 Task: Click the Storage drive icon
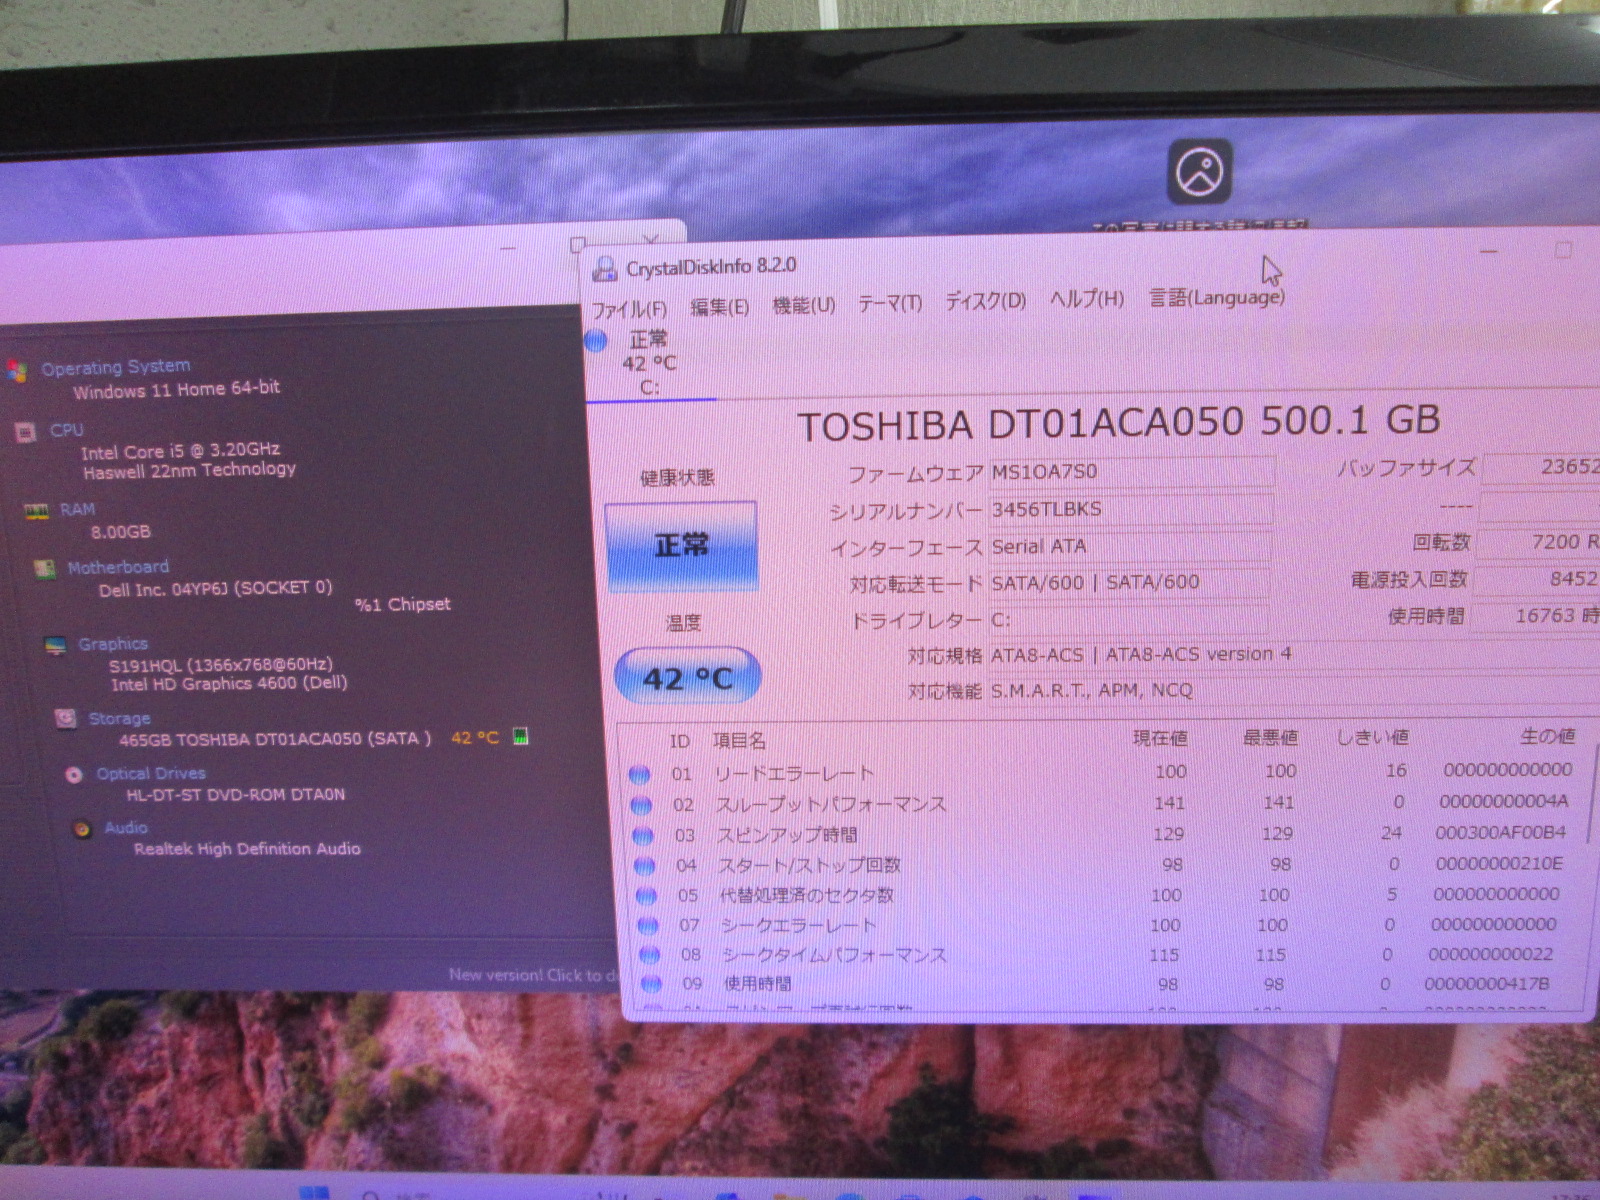point(66,719)
